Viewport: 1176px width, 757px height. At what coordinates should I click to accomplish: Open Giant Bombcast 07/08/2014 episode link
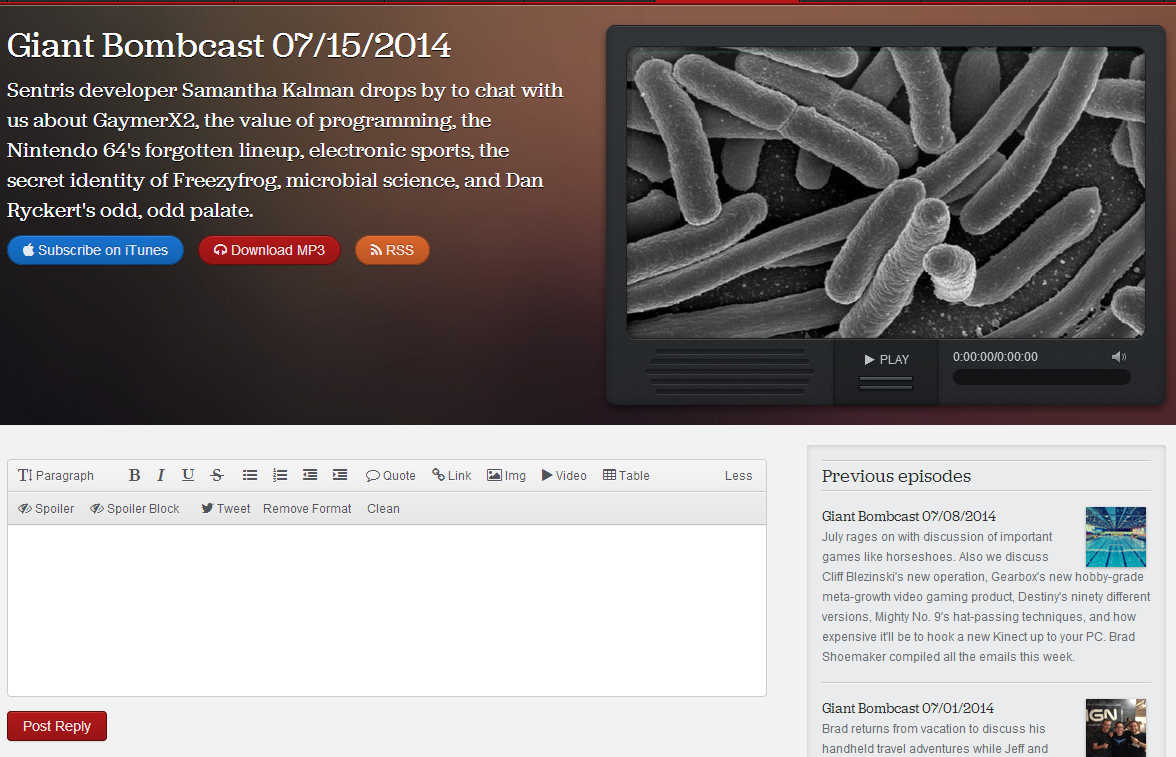click(908, 516)
